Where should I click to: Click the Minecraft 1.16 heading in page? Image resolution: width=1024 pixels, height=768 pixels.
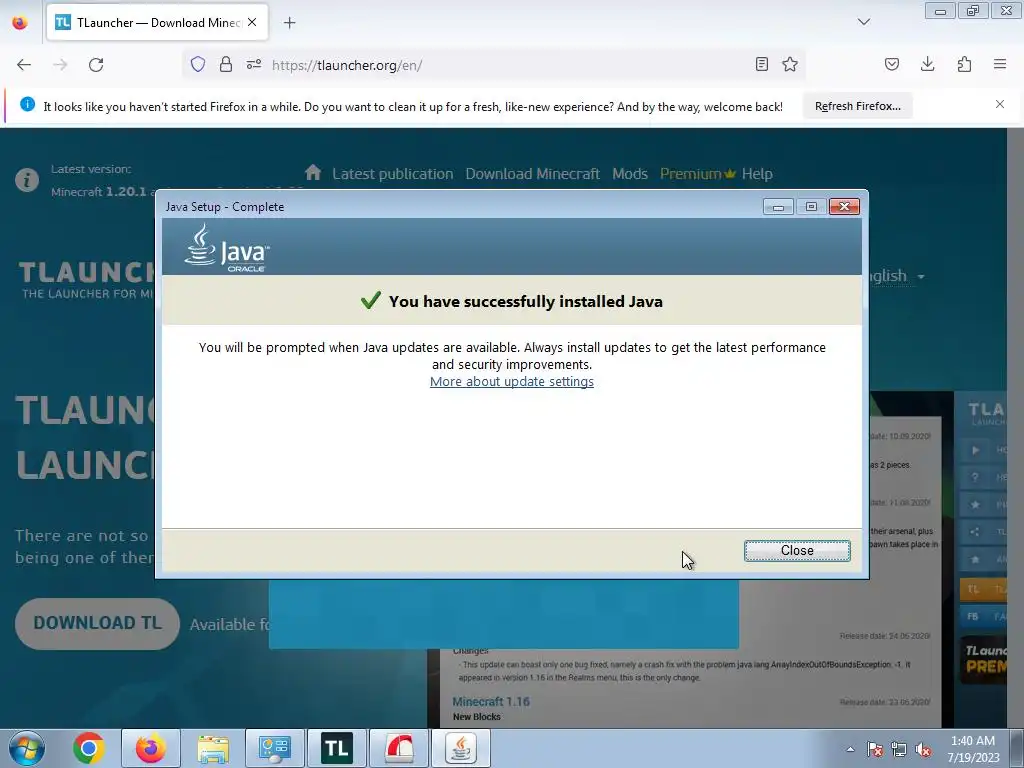[x=491, y=701]
